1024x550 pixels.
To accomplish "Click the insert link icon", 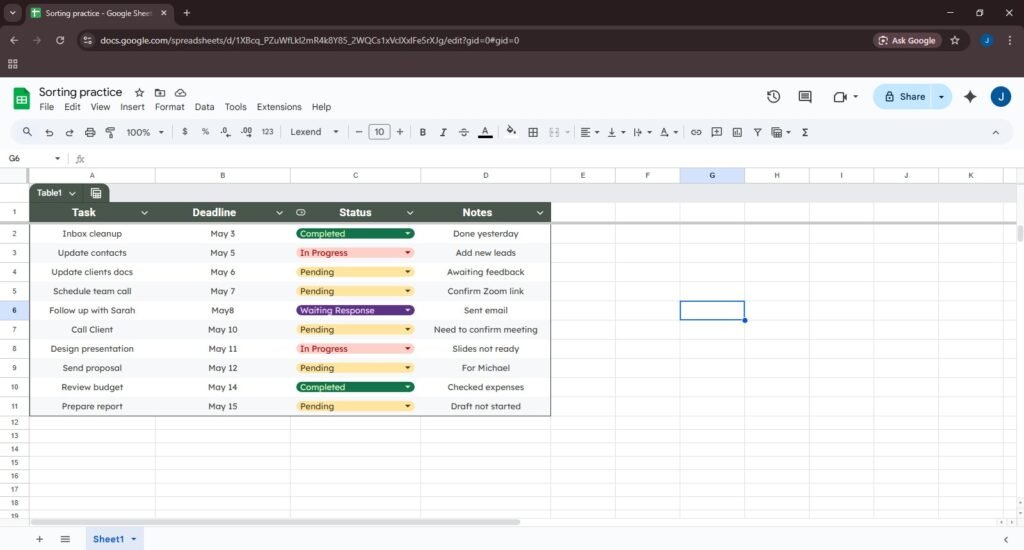I will click(696, 132).
